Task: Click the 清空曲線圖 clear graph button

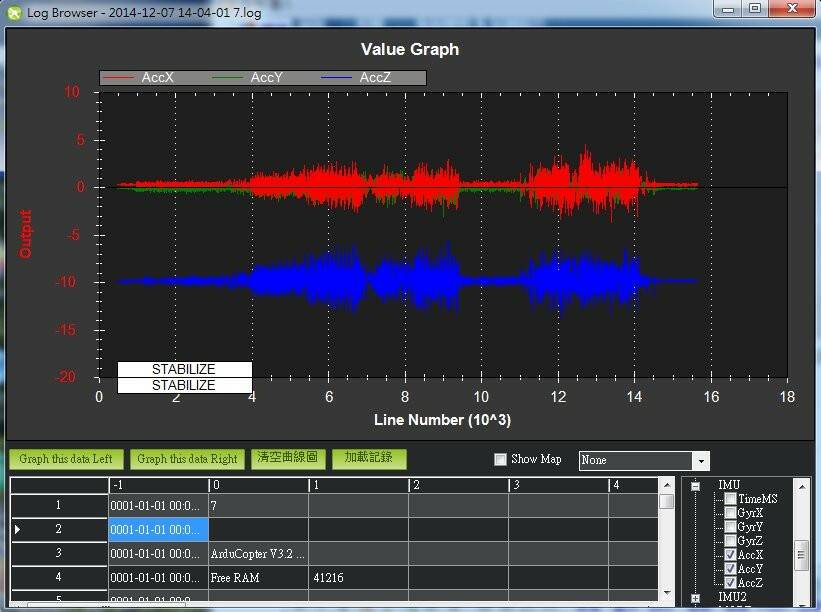Action: pyautogui.click(x=287, y=458)
